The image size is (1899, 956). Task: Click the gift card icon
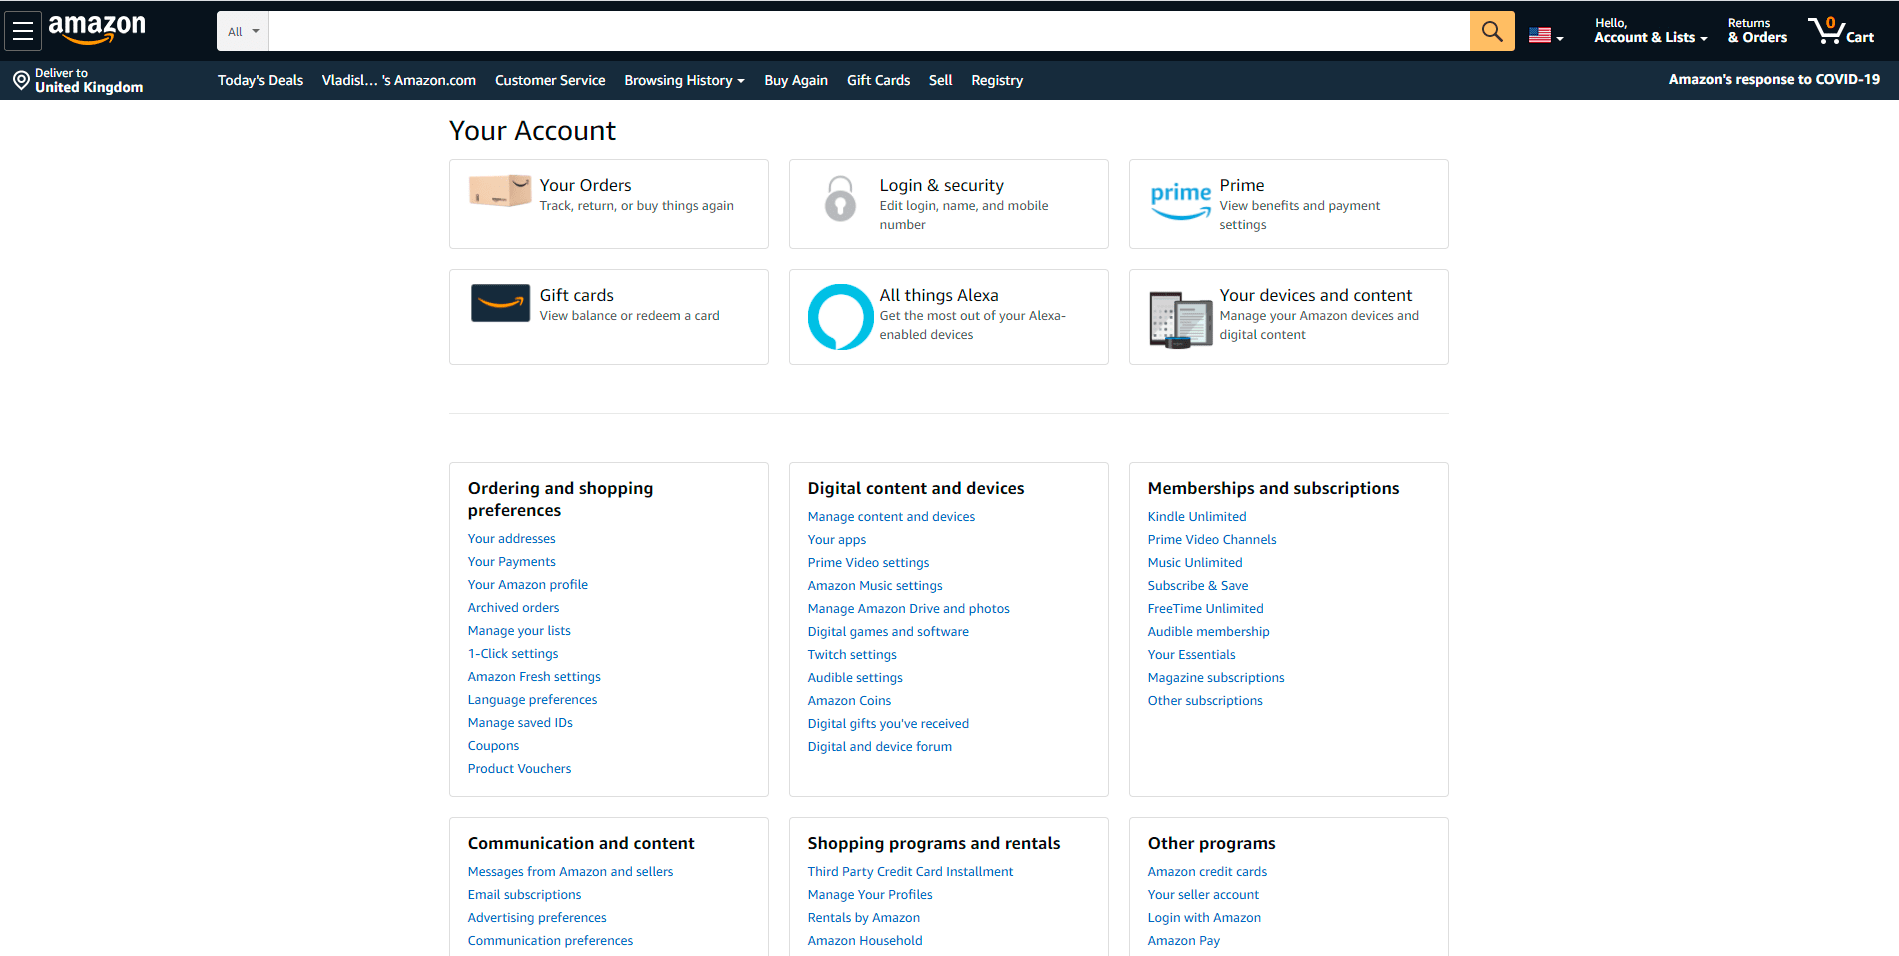(x=500, y=302)
